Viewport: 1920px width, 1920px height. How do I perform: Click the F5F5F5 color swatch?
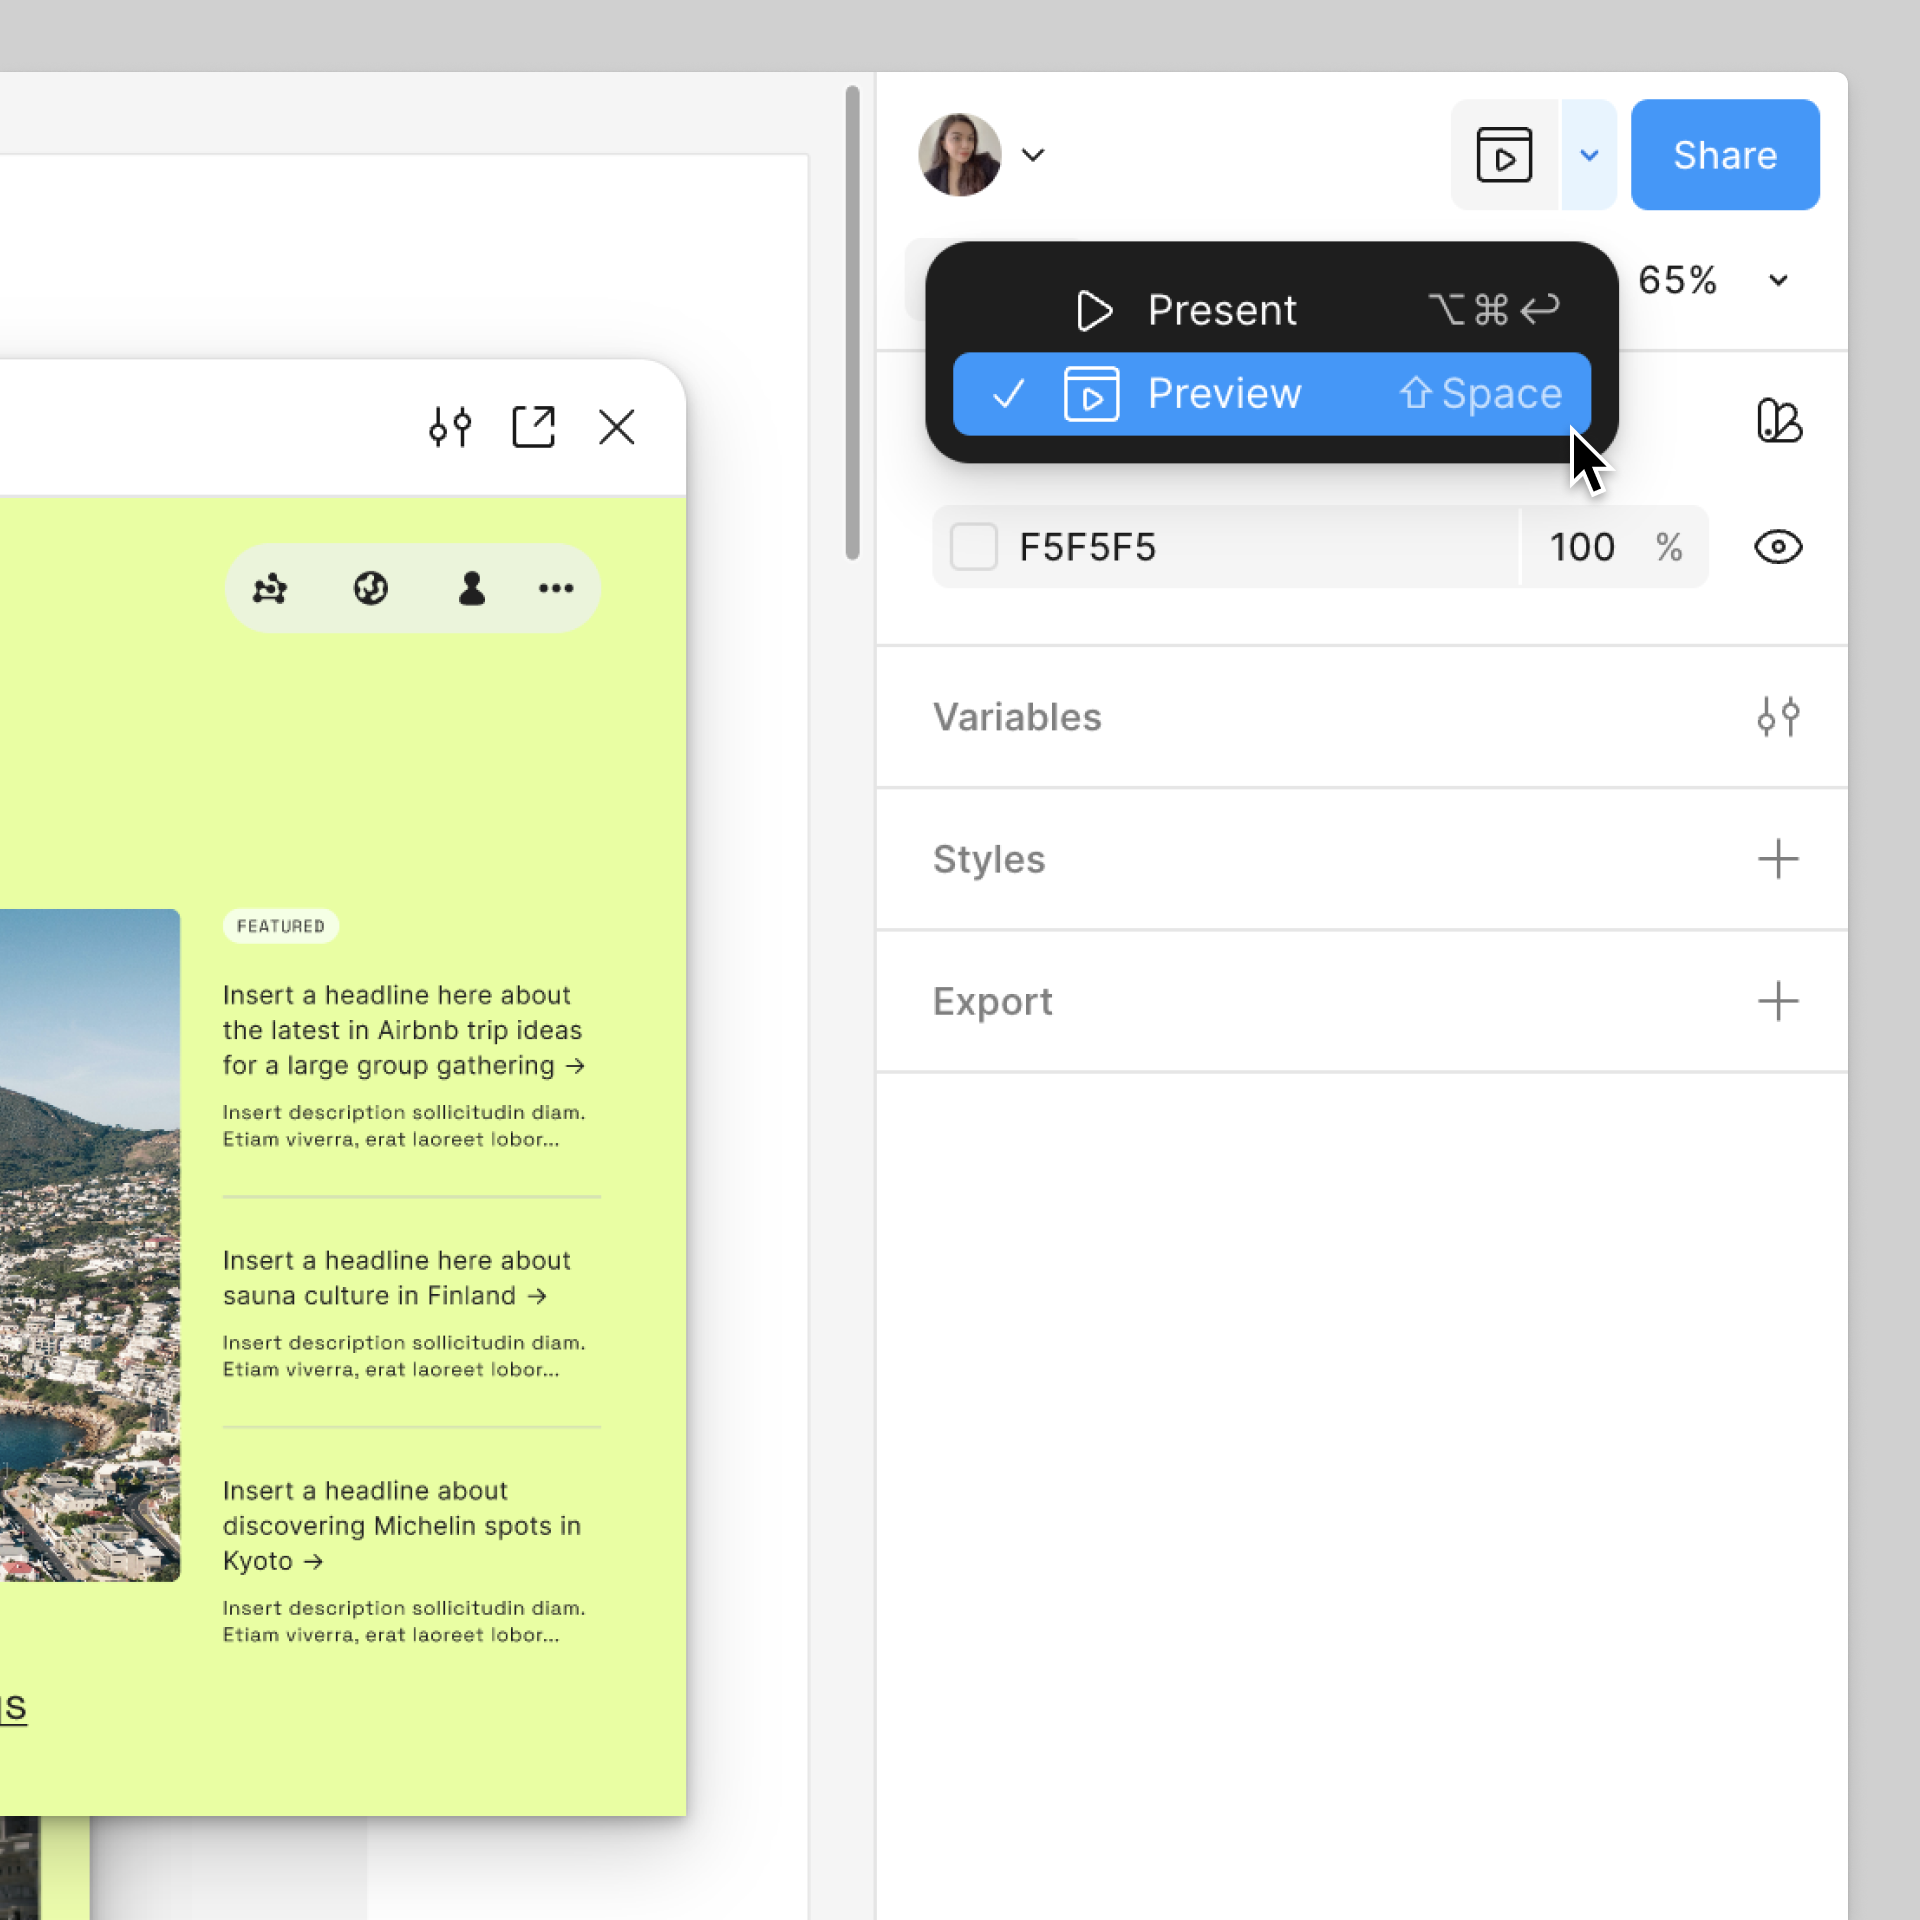click(x=973, y=547)
